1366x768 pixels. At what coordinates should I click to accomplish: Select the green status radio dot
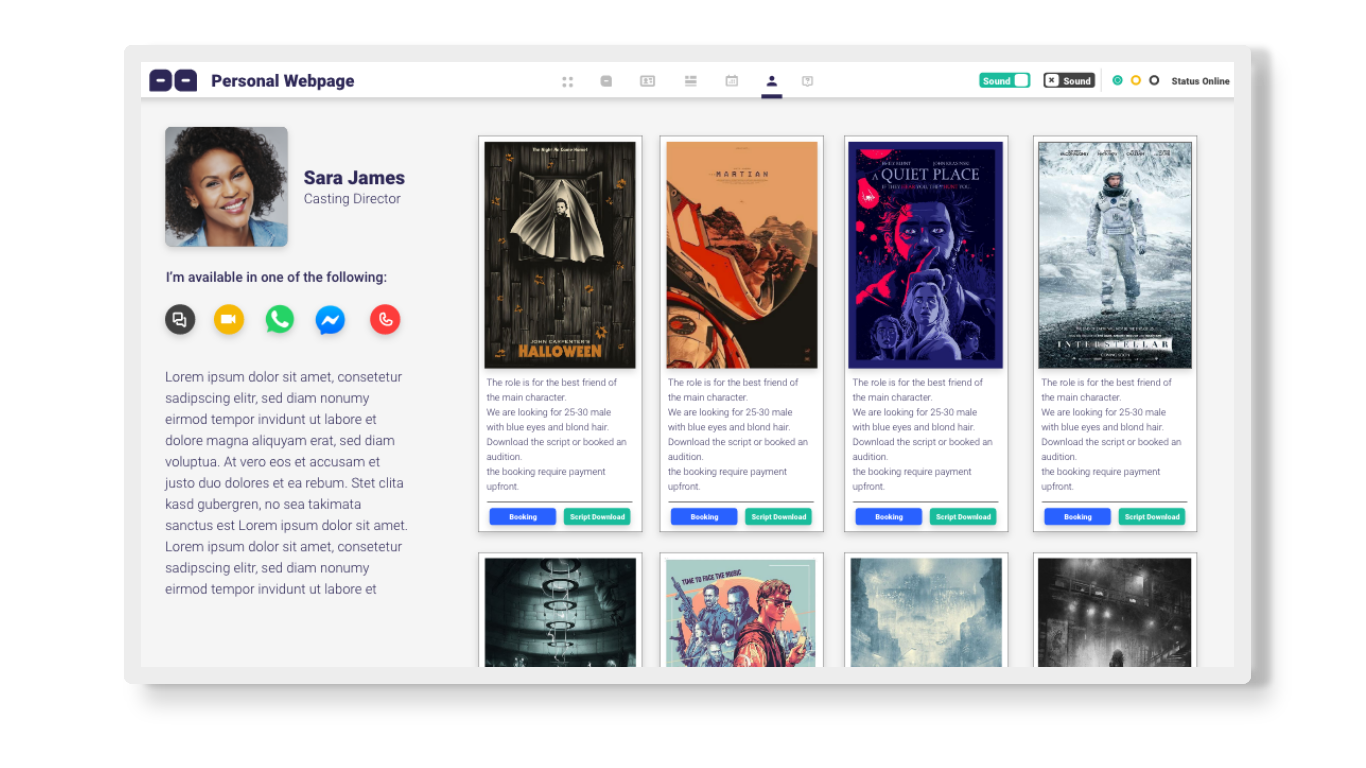1117,81
